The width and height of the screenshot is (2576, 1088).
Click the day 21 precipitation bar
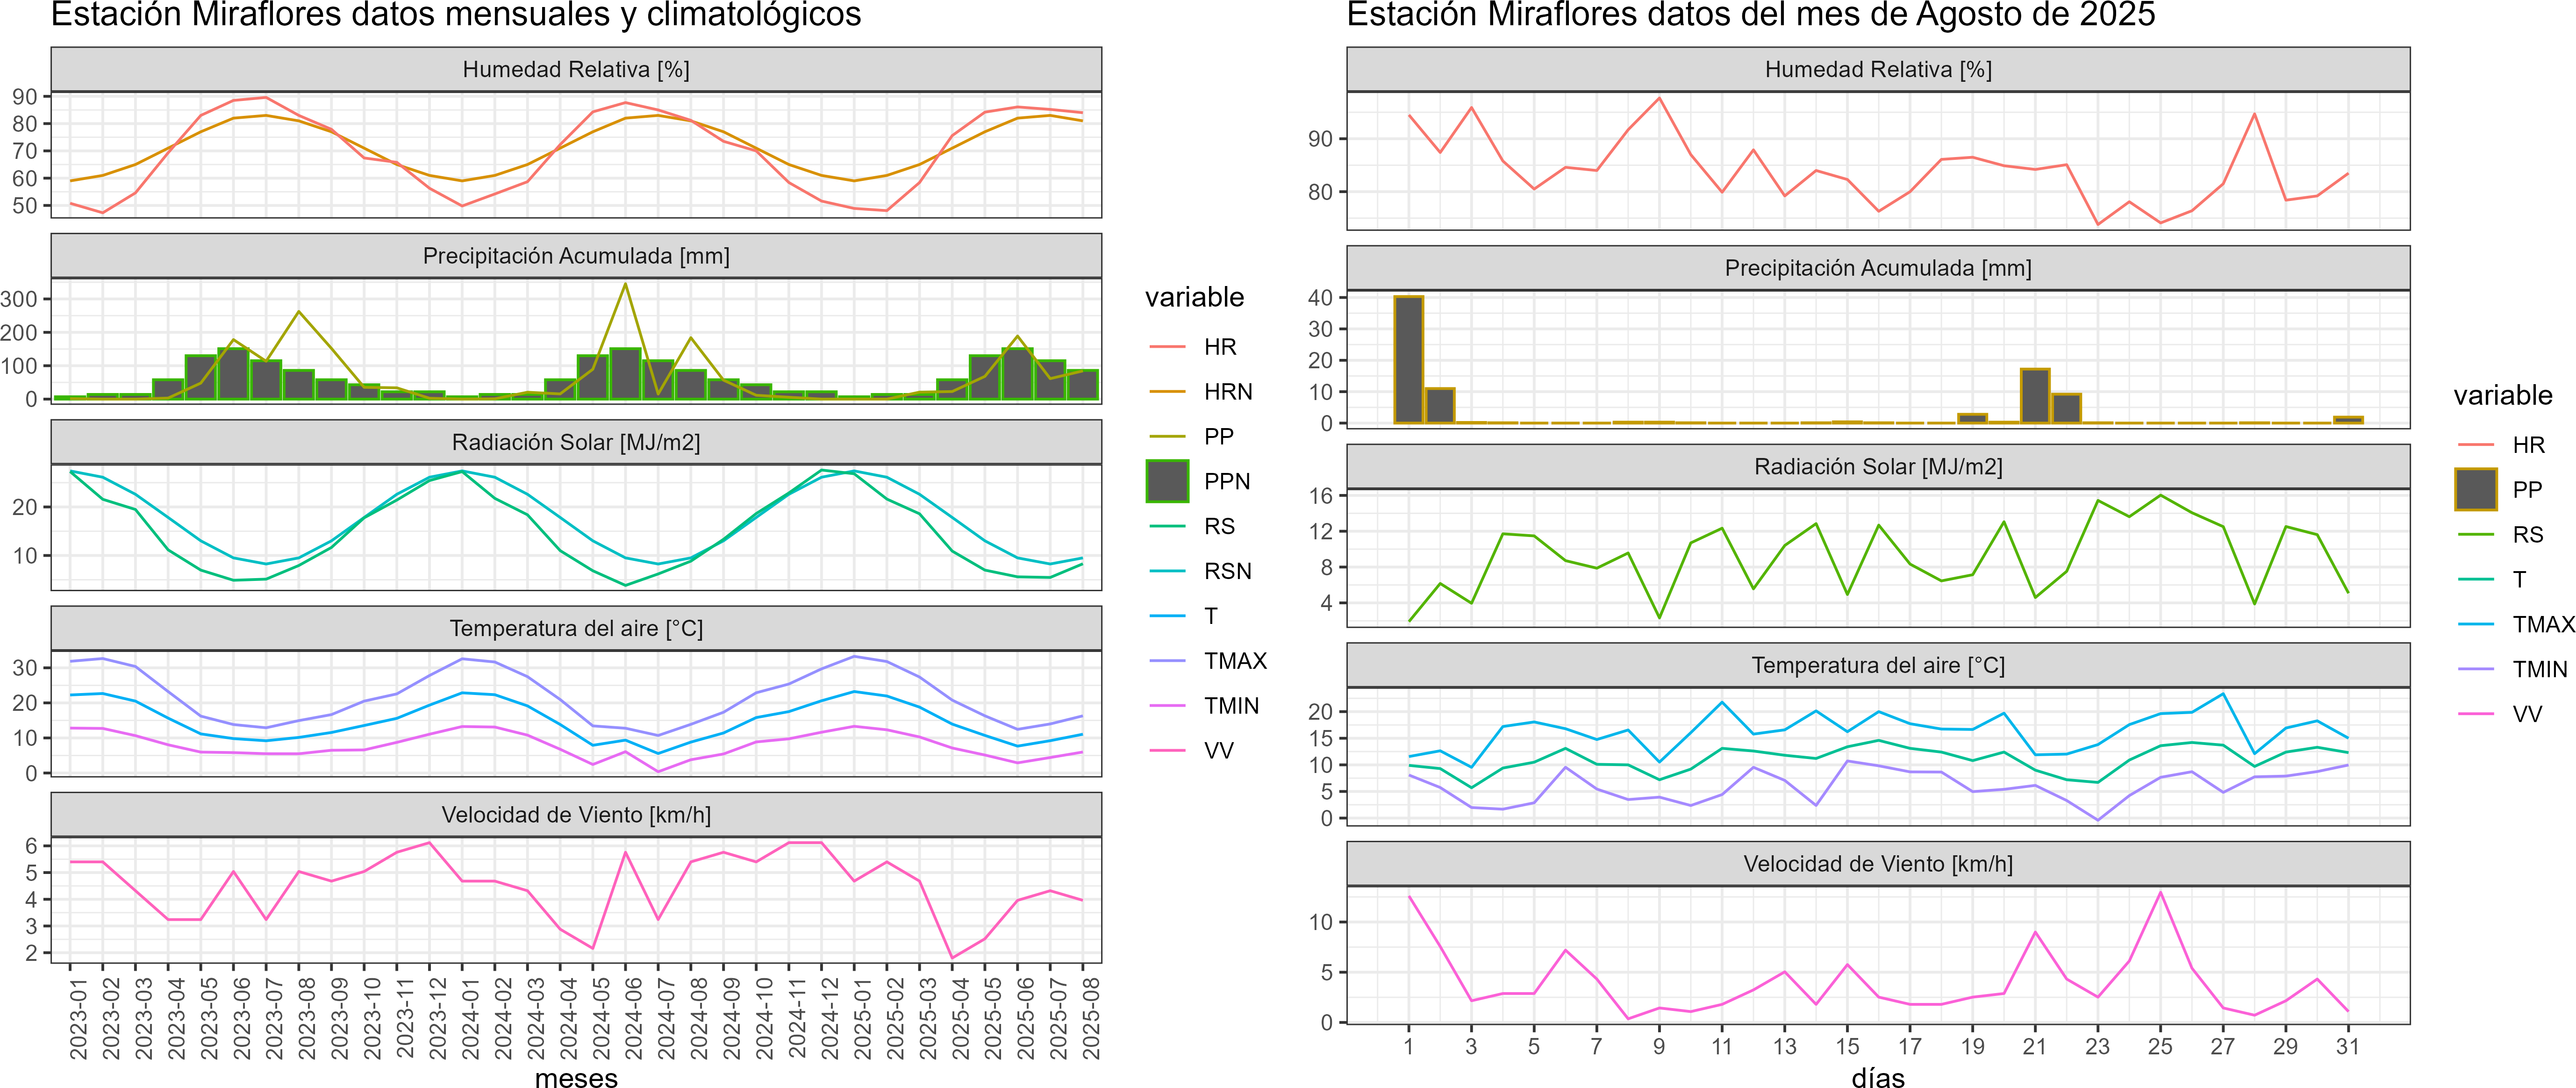pos(2034,397)
